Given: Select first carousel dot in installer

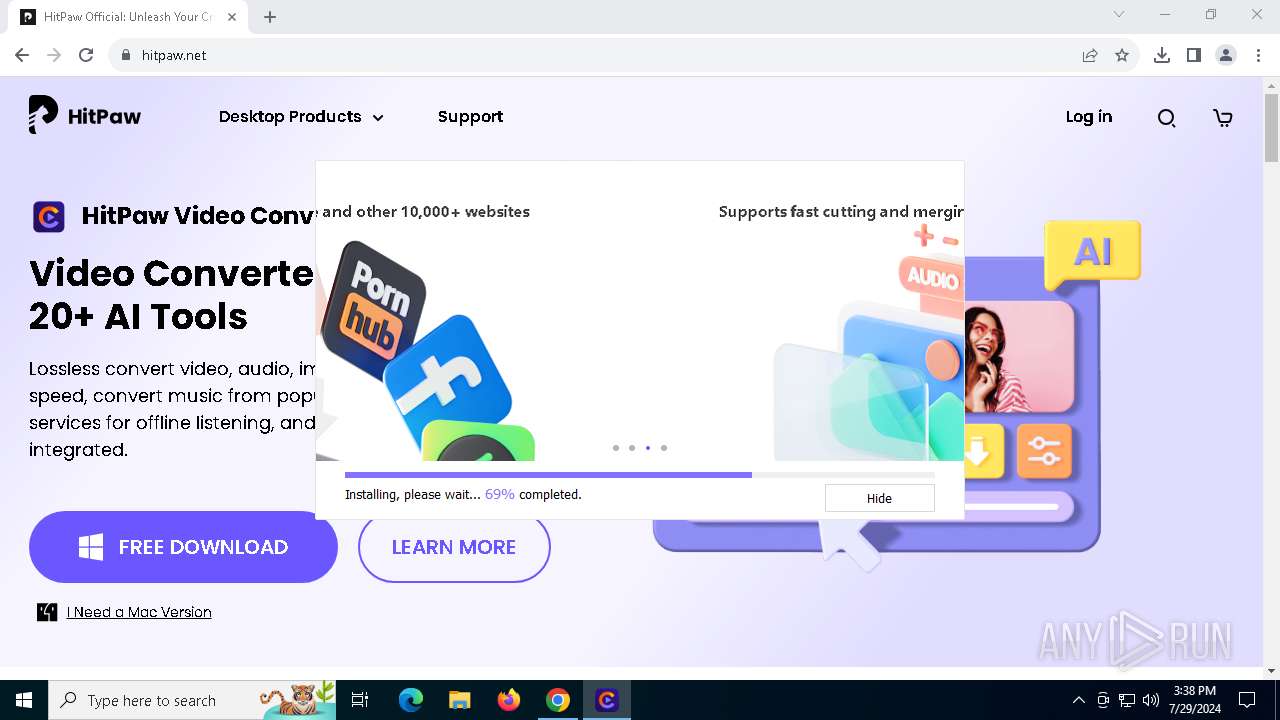Looking at the screenshot, I should pos(616,448).
